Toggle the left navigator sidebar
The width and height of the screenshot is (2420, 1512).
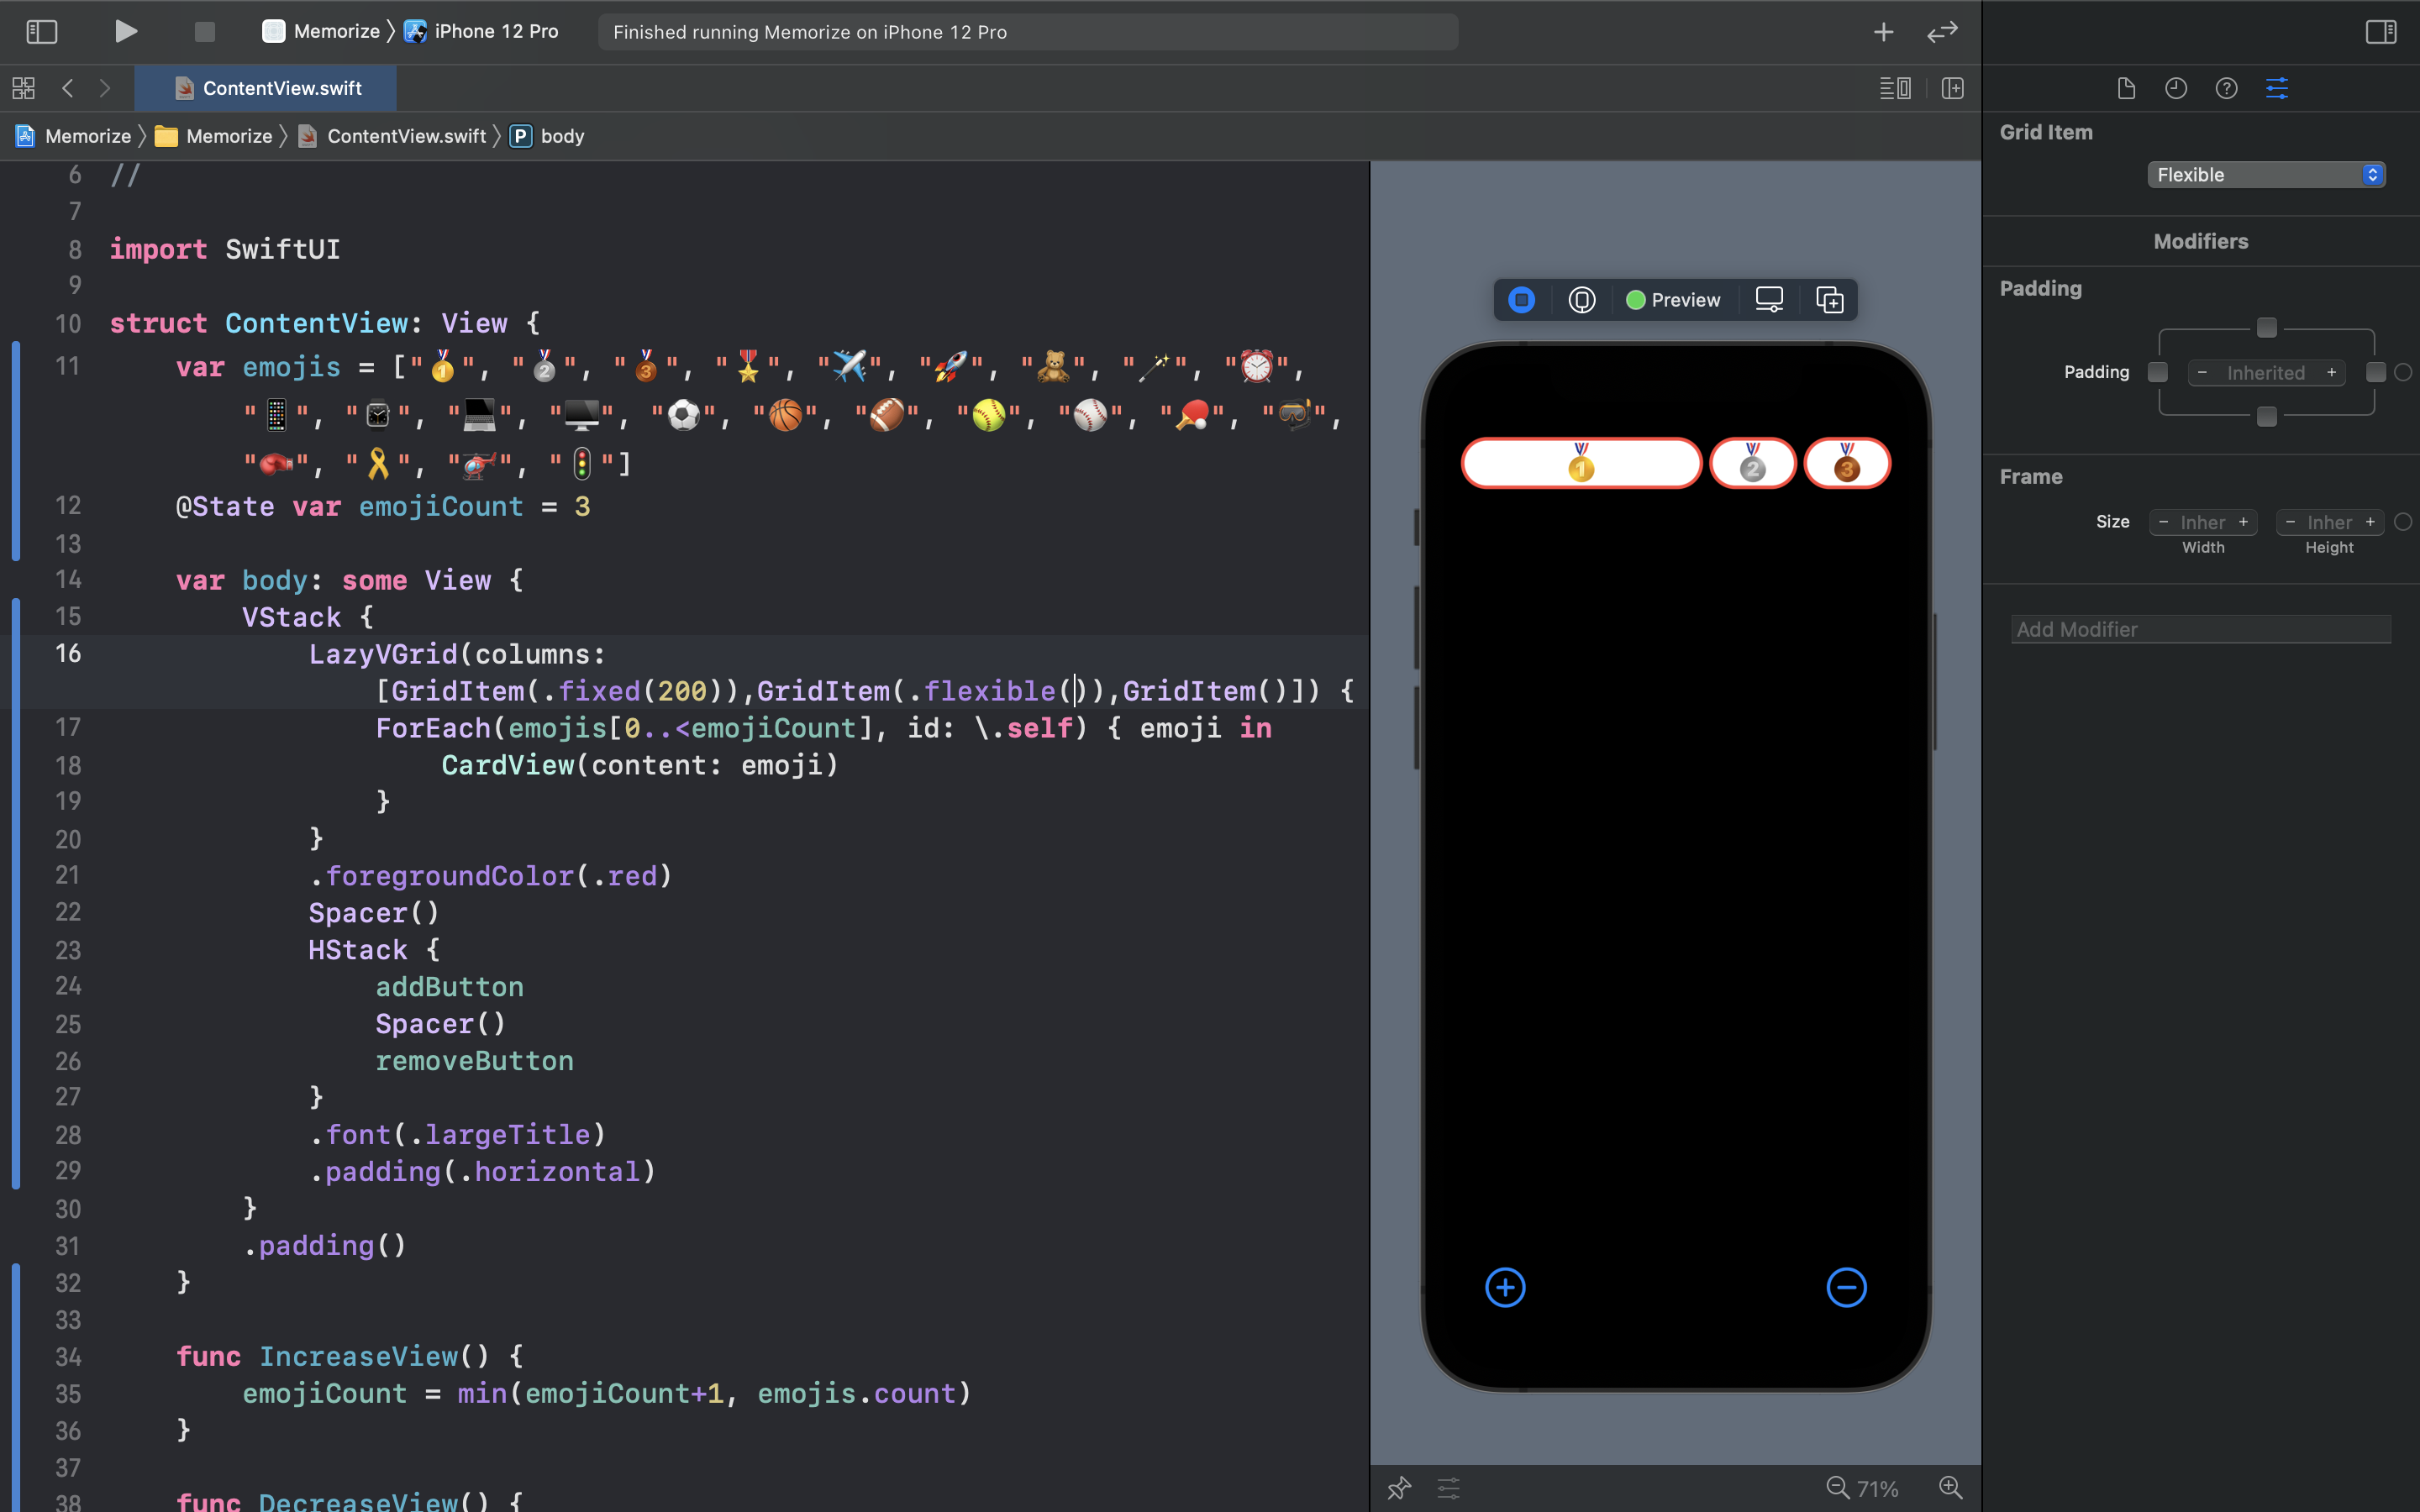tap(41, 32)
